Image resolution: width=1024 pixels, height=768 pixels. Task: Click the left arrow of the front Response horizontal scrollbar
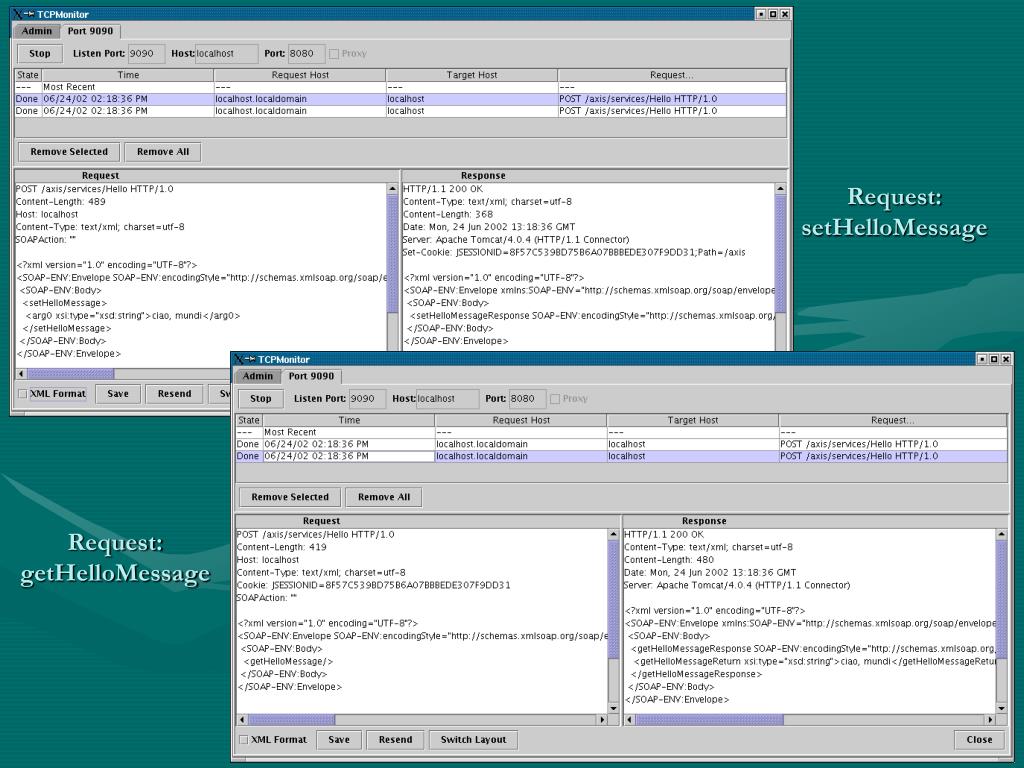pyautogui.click(x=630, y=720)
